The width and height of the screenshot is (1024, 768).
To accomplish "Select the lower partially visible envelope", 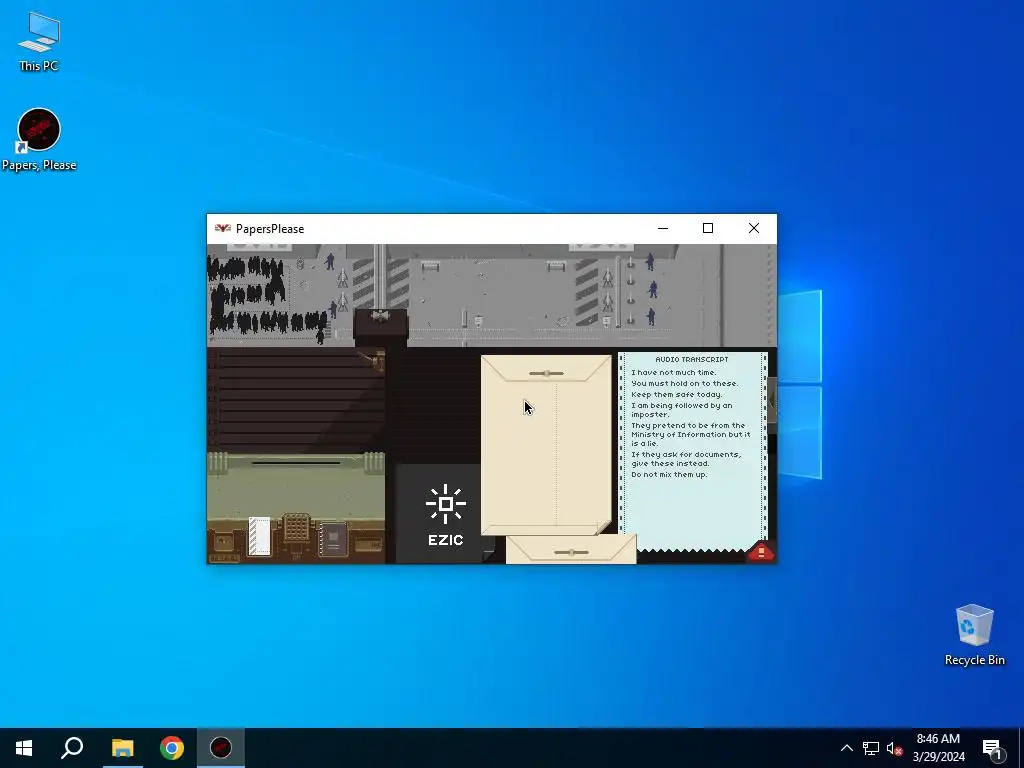I will (571, 549).
